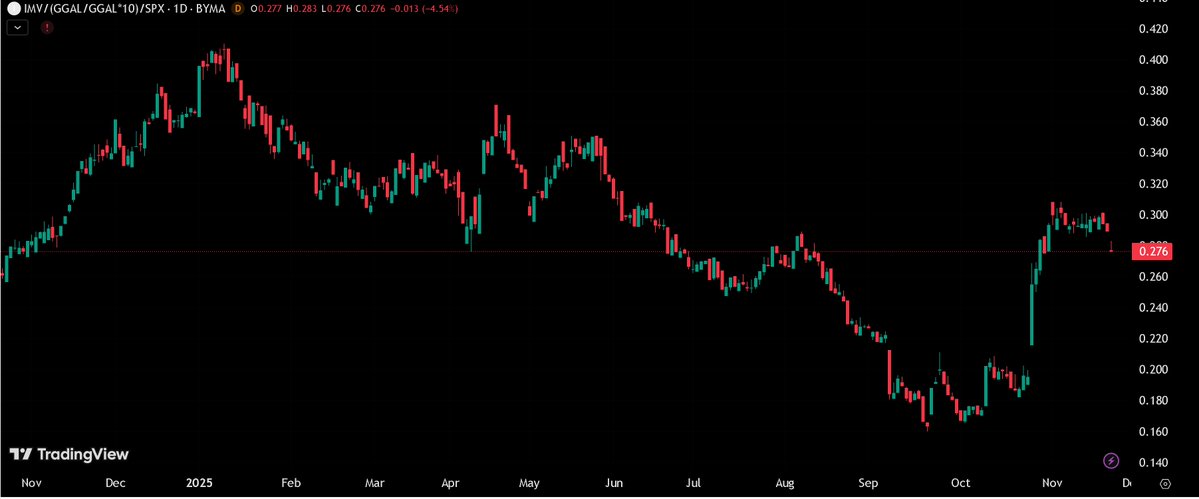Image resolution: width=1199 pixels, height=499 pixels.
Task: Click the Feb label on time axis
Action: click(x=291, y=484)
